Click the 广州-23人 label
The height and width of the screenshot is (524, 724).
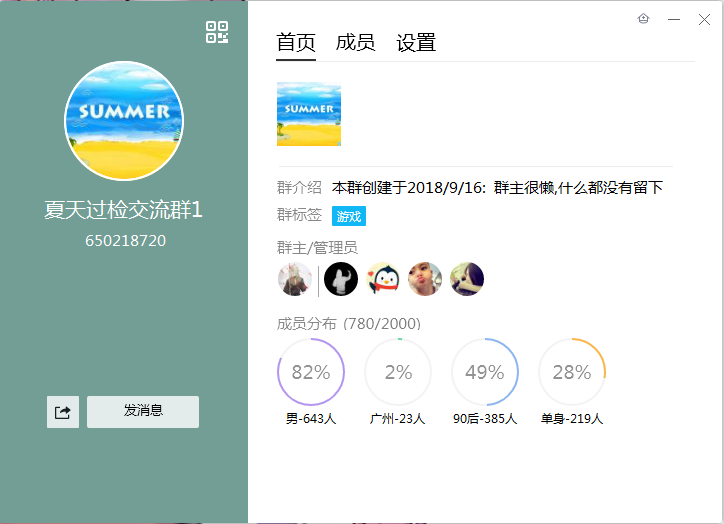click(397, 419)
